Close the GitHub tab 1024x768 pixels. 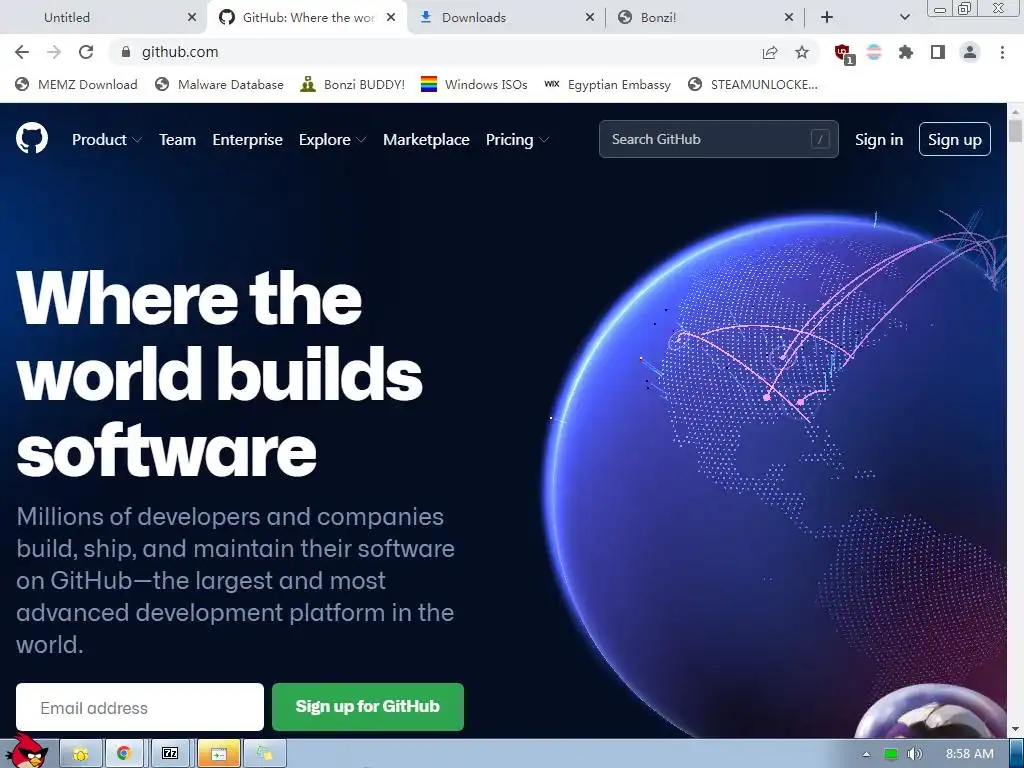point(391,18)
